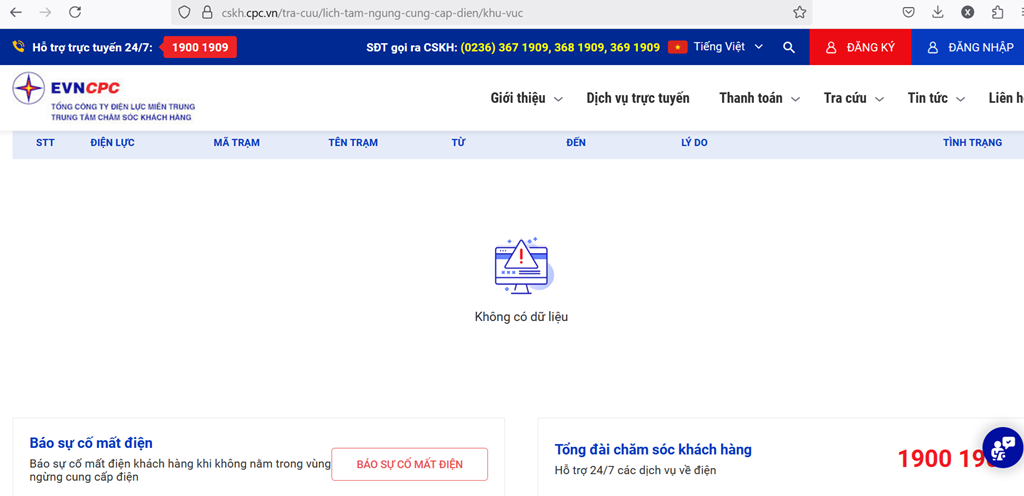Screen dimensions: 1024x496
Task: Expand the Giới thiệu menu
Action: (x=526, y=99)
